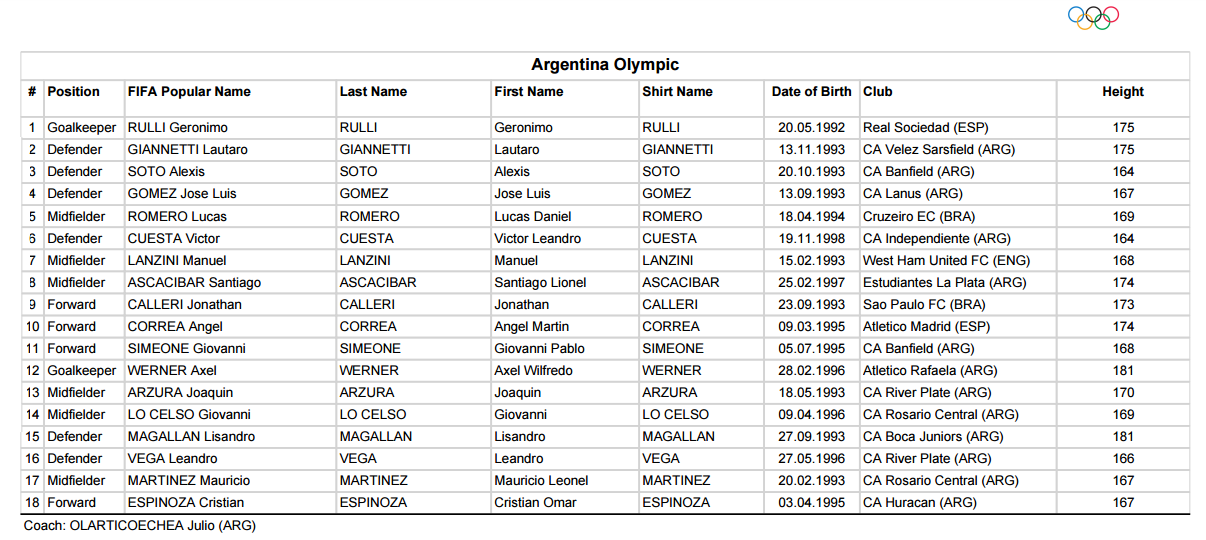
Task: Select CA Boca Juniors (ARG) club cell
Action: tap(933, 436)
